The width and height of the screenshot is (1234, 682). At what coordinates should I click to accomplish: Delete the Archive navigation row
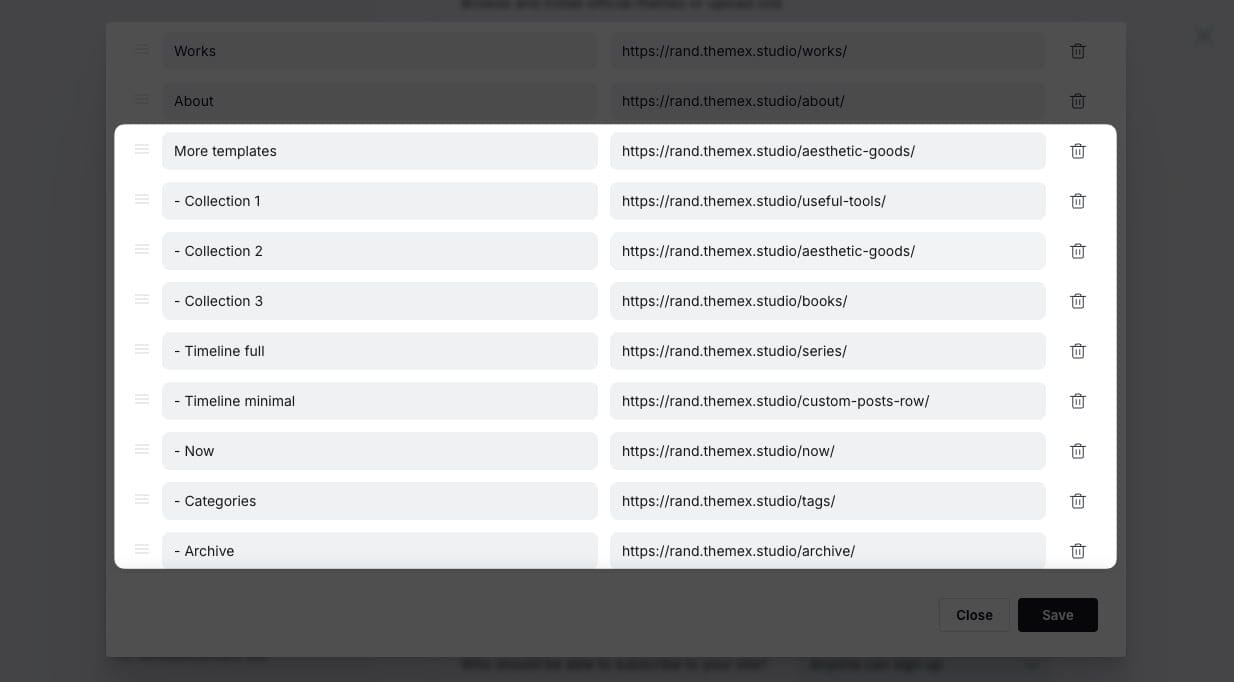[x=1077, y=551]
